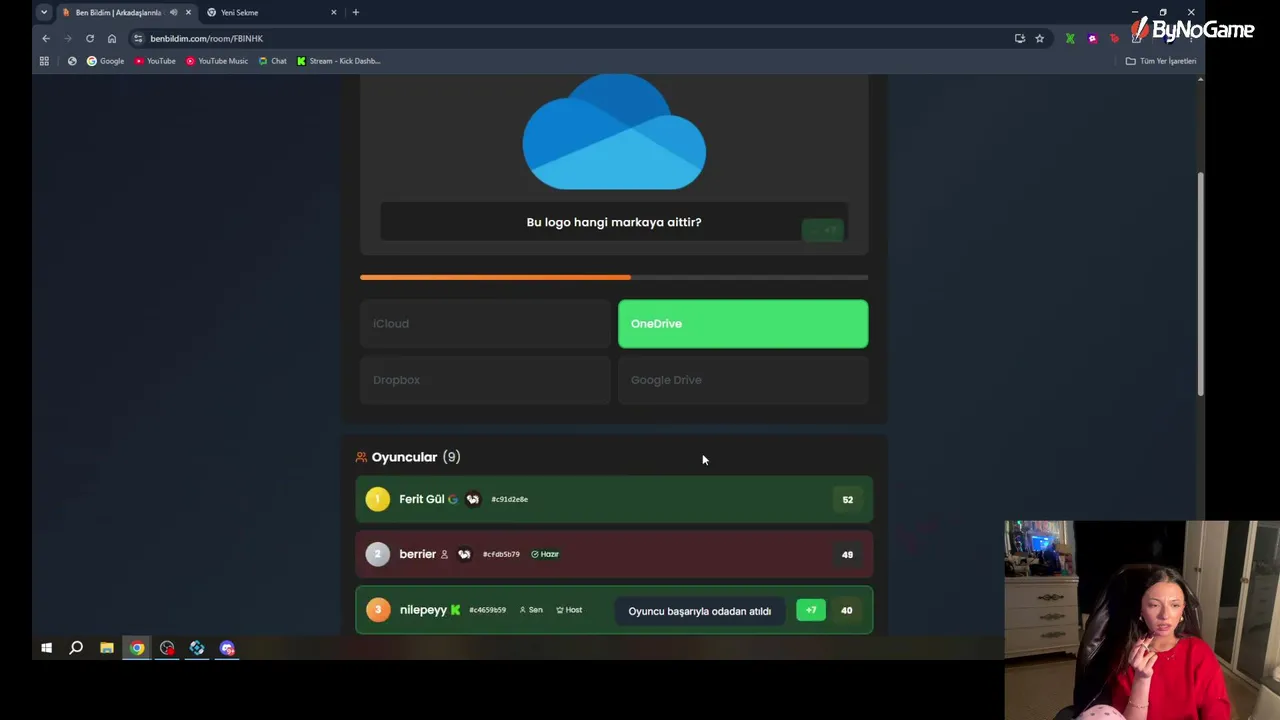
Task: Click the gold rank 1 medal badge
Action: (x=377, y=499)
